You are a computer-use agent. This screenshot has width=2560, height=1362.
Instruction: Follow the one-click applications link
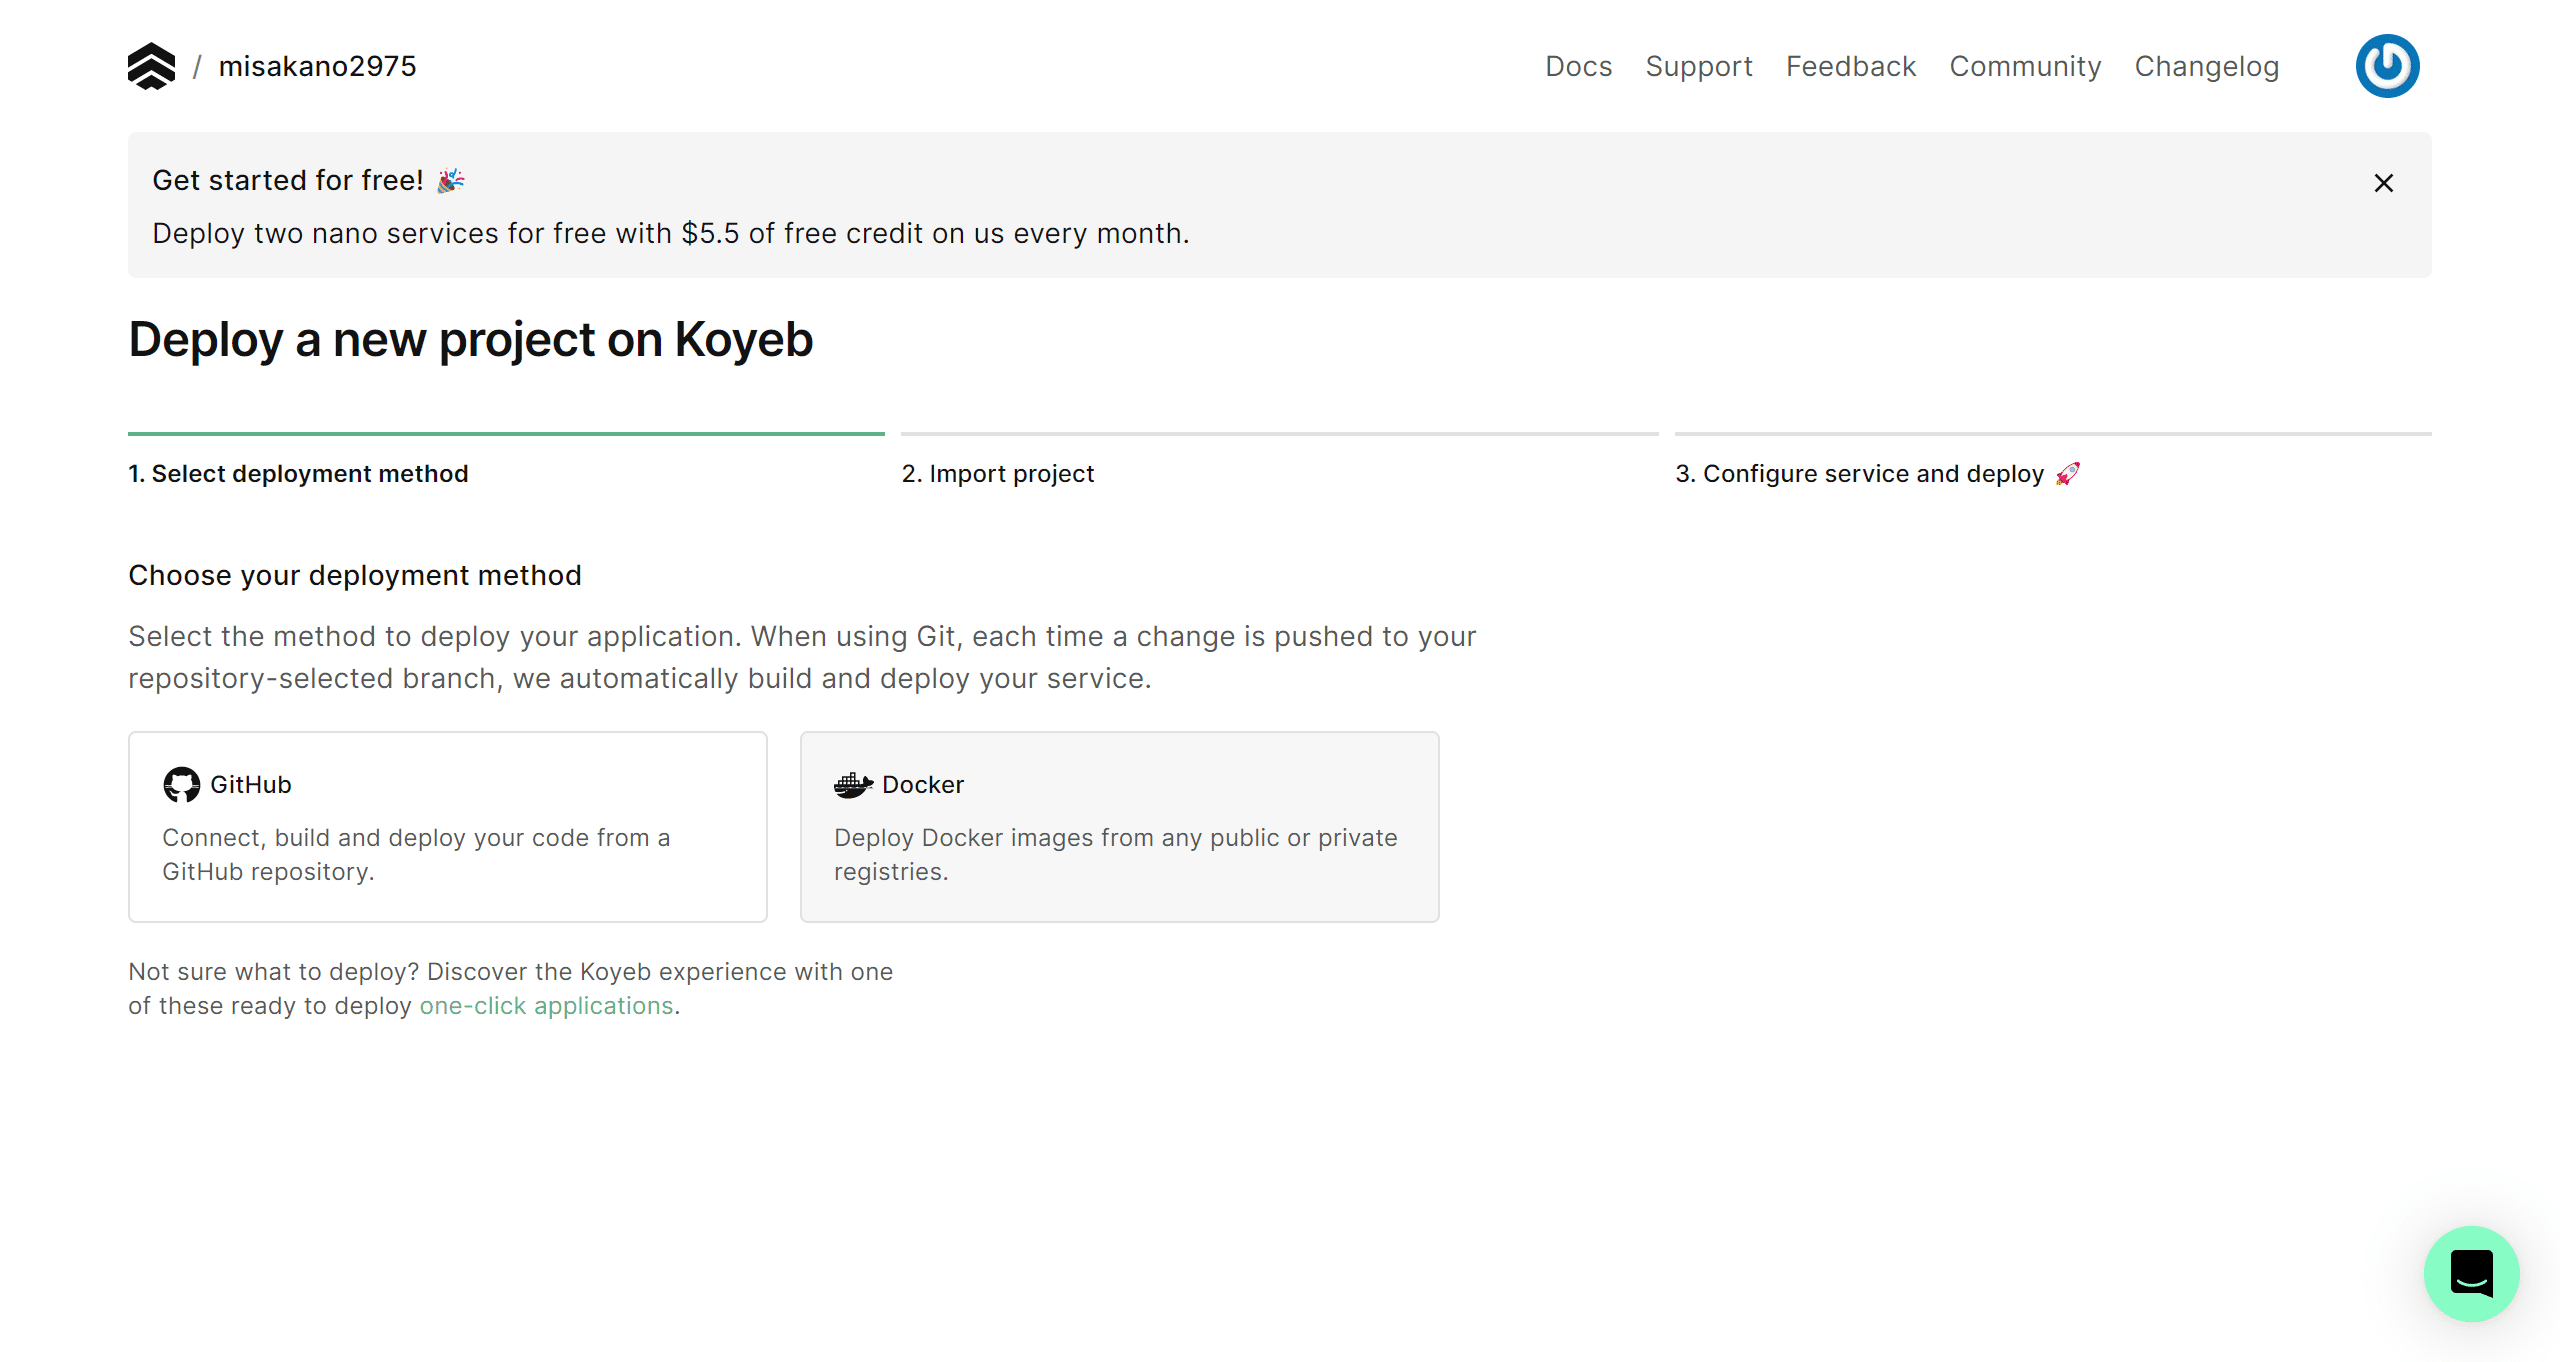(546, 1005)
